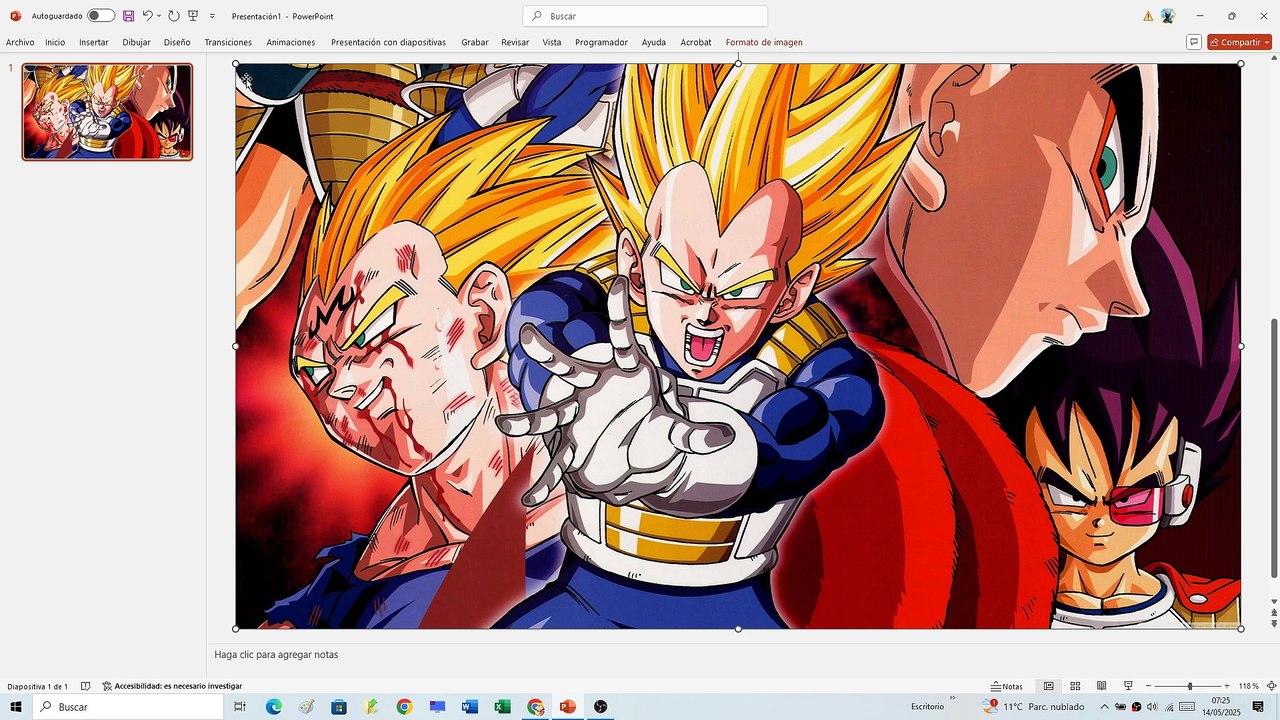Expand the Escritorio toolbar chevron
This screenshot has height=720, width=1280.
click(x=952, y=699)
